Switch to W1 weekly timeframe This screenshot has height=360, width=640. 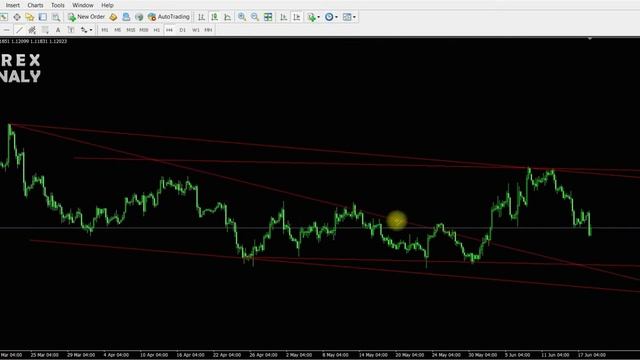[x=196, y=30]
